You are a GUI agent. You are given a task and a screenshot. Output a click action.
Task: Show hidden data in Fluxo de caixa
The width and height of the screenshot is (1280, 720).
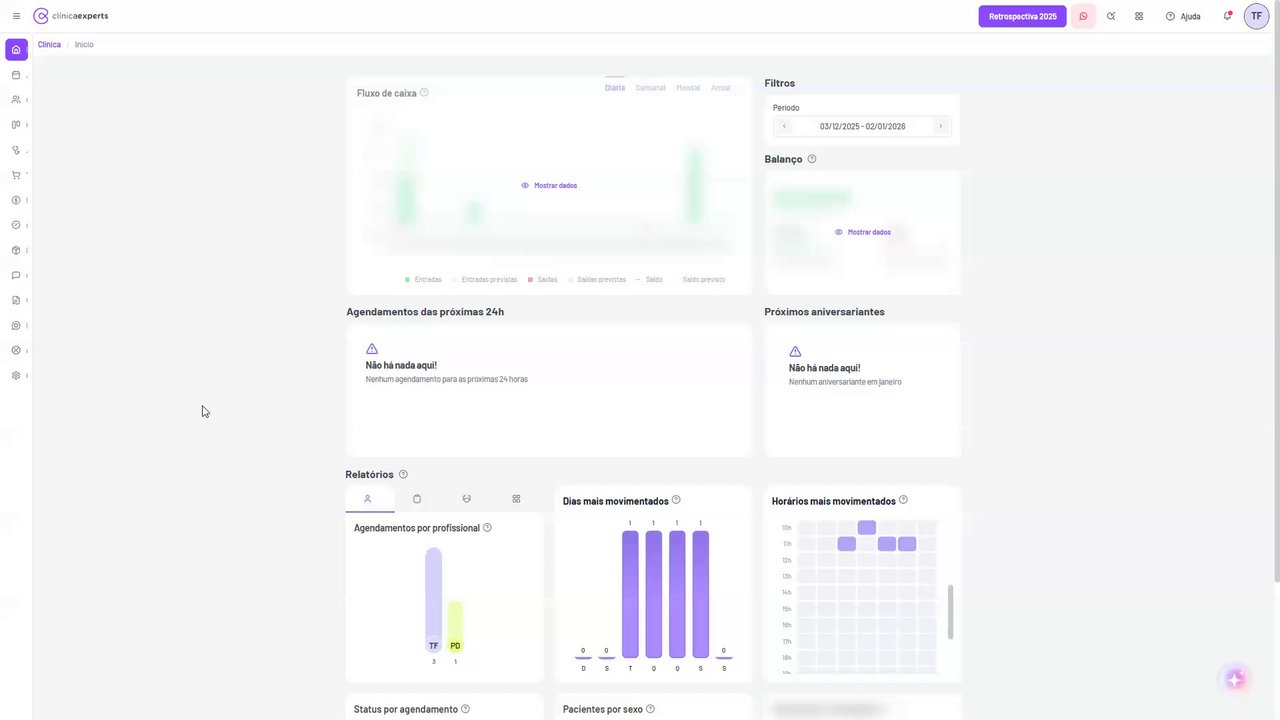pyautogui.click(x=549, y=185)
